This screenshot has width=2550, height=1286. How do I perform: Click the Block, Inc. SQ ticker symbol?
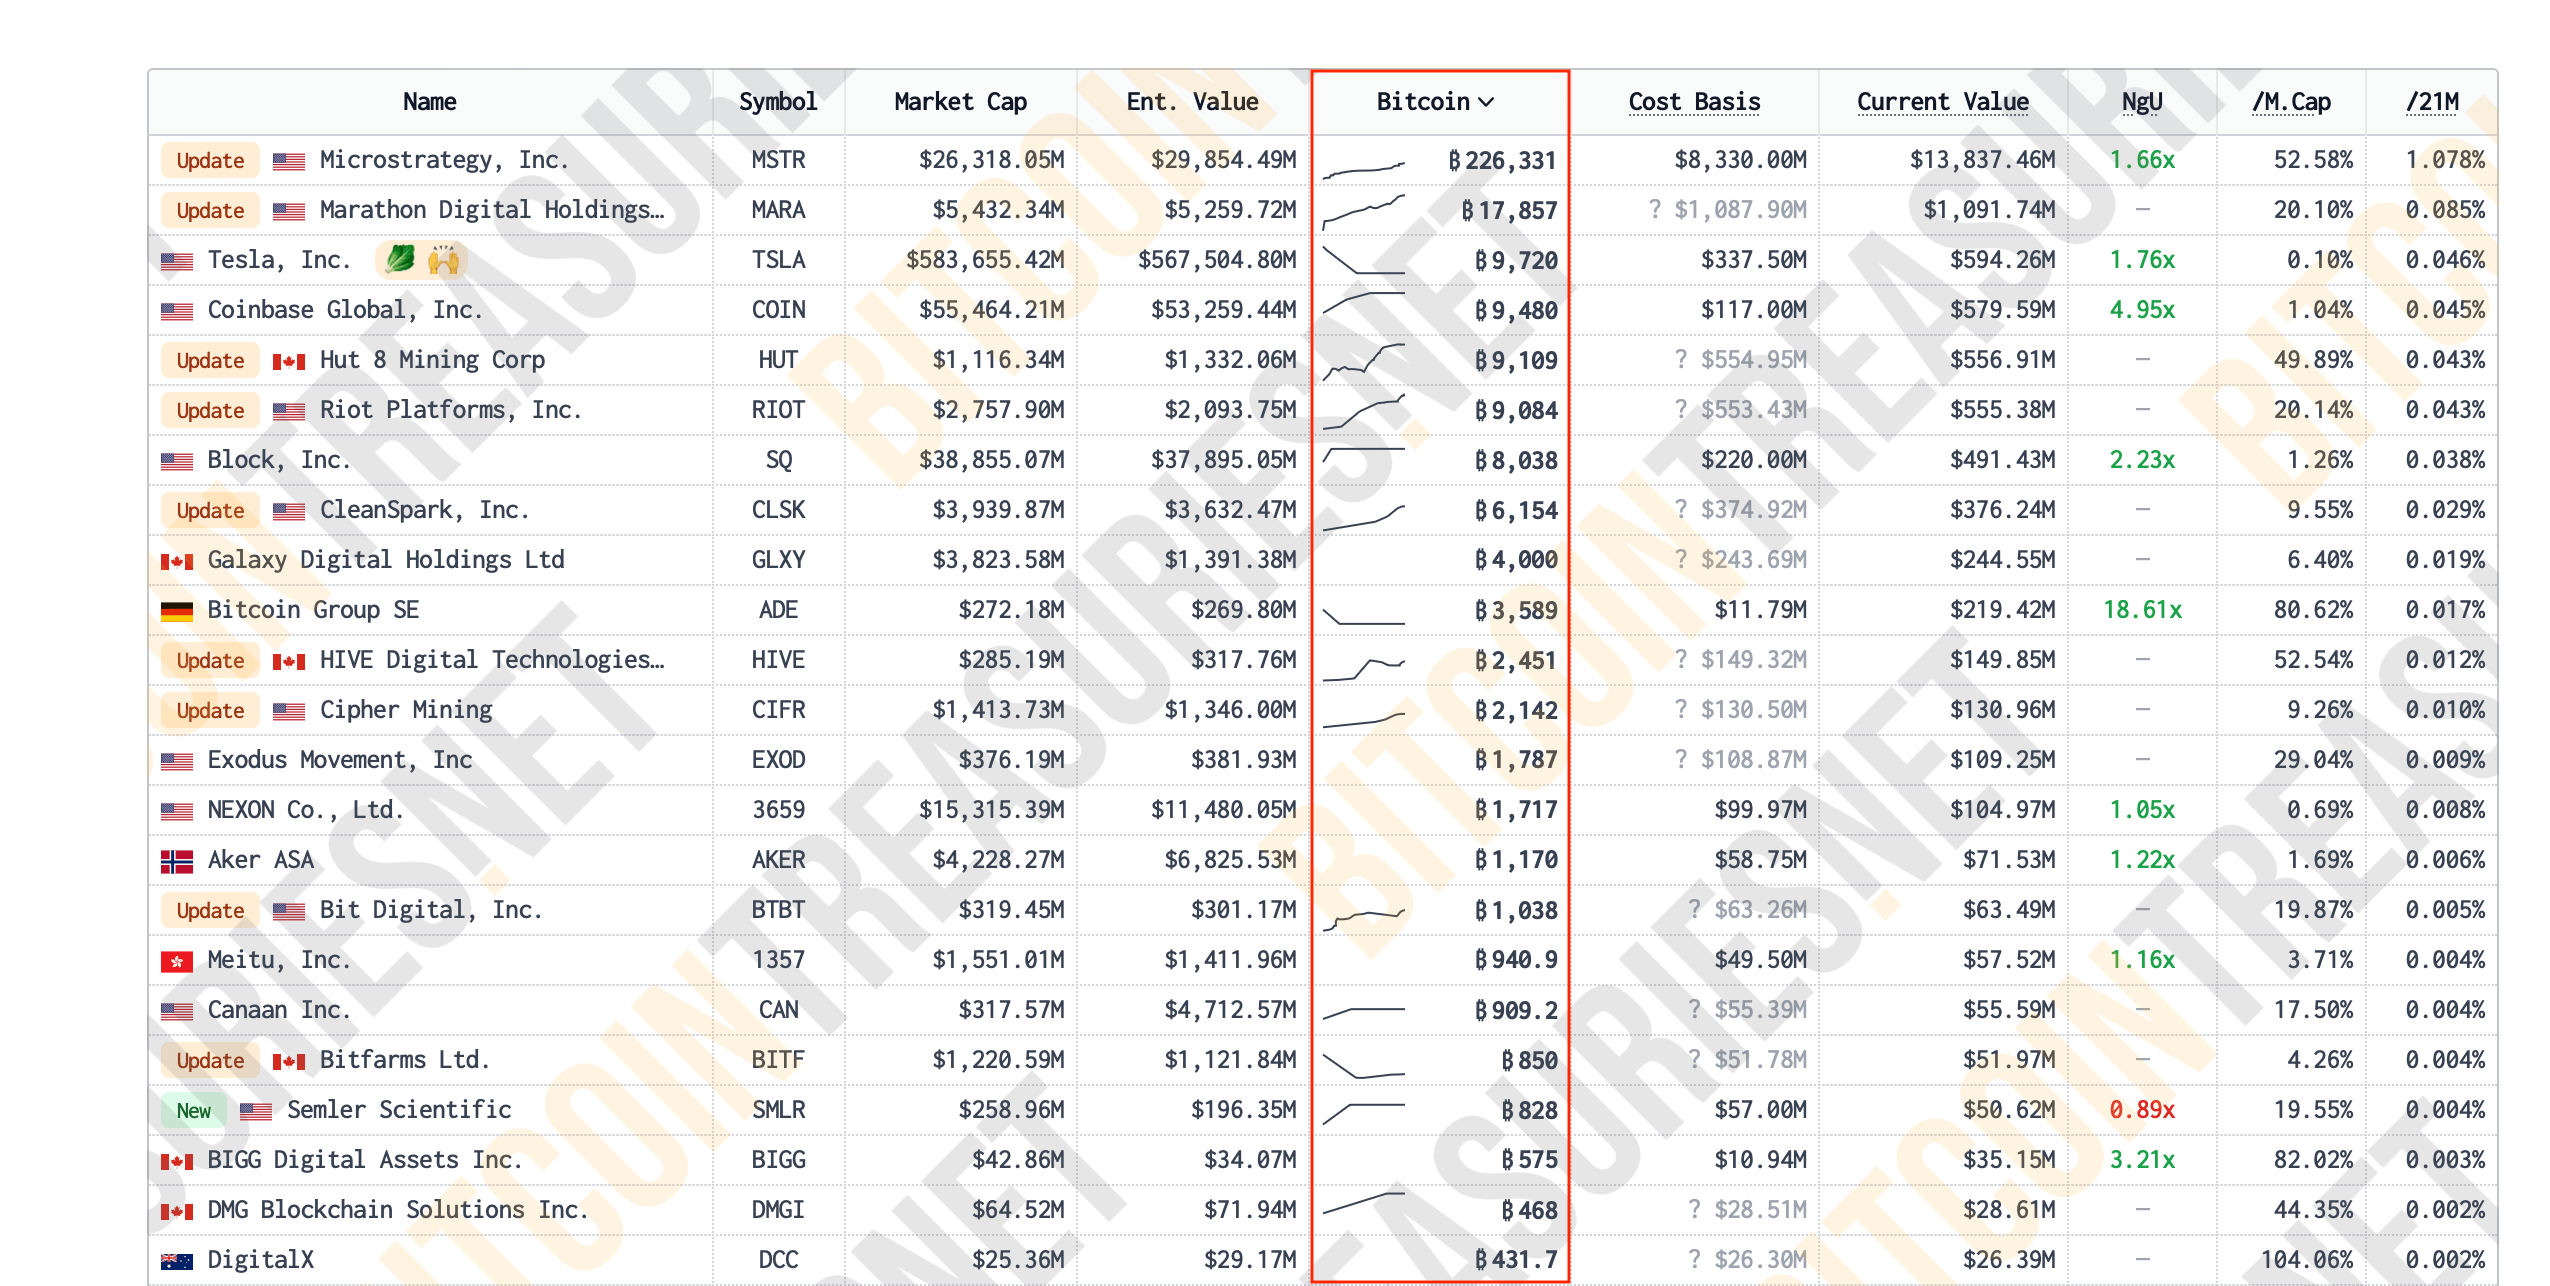pyautogui.click(x=777, y=460)
